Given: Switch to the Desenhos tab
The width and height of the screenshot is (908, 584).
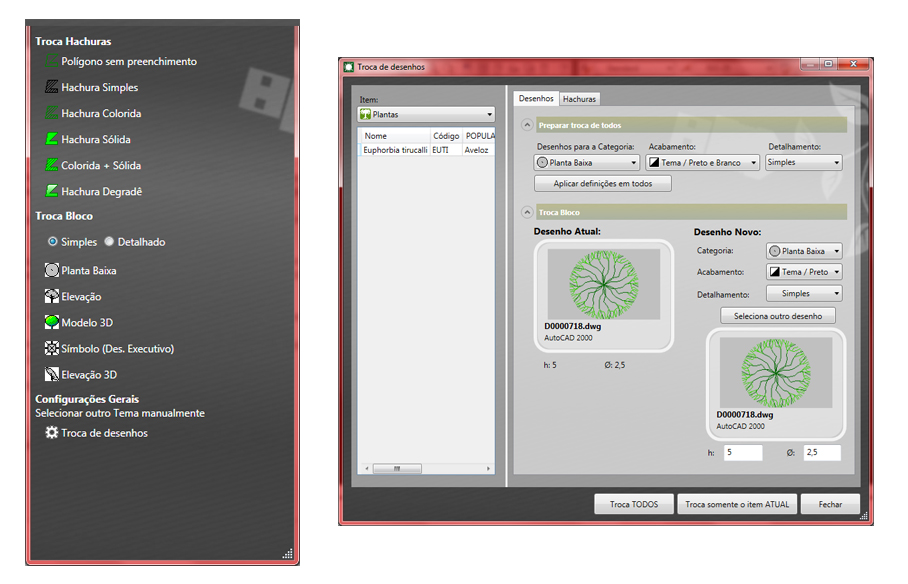Looking at the screenshot, I should point(536,99).
